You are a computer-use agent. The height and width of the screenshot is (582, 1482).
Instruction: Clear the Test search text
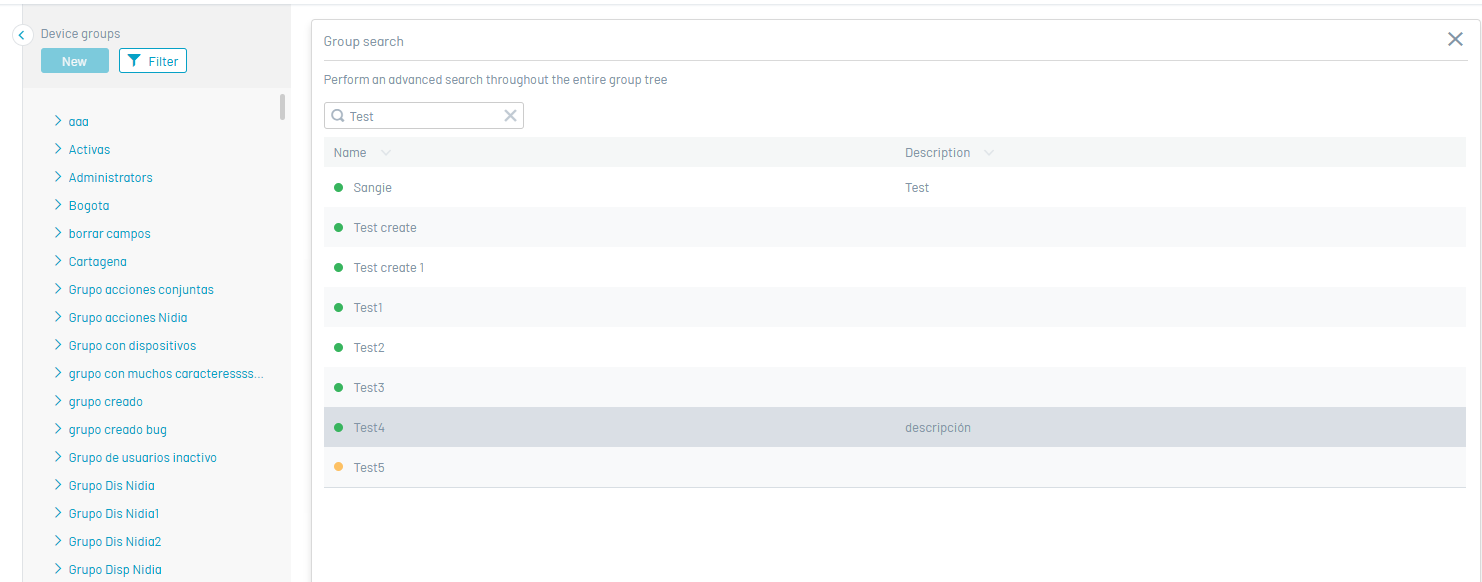[x=510, y=116]
